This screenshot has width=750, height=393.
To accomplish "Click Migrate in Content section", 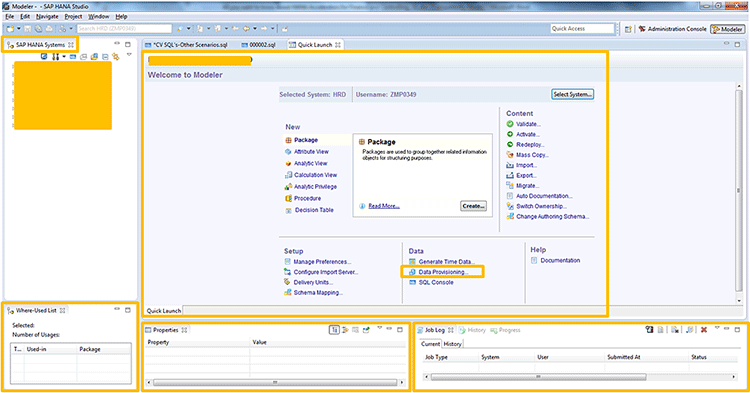I will tap(528, 186).
